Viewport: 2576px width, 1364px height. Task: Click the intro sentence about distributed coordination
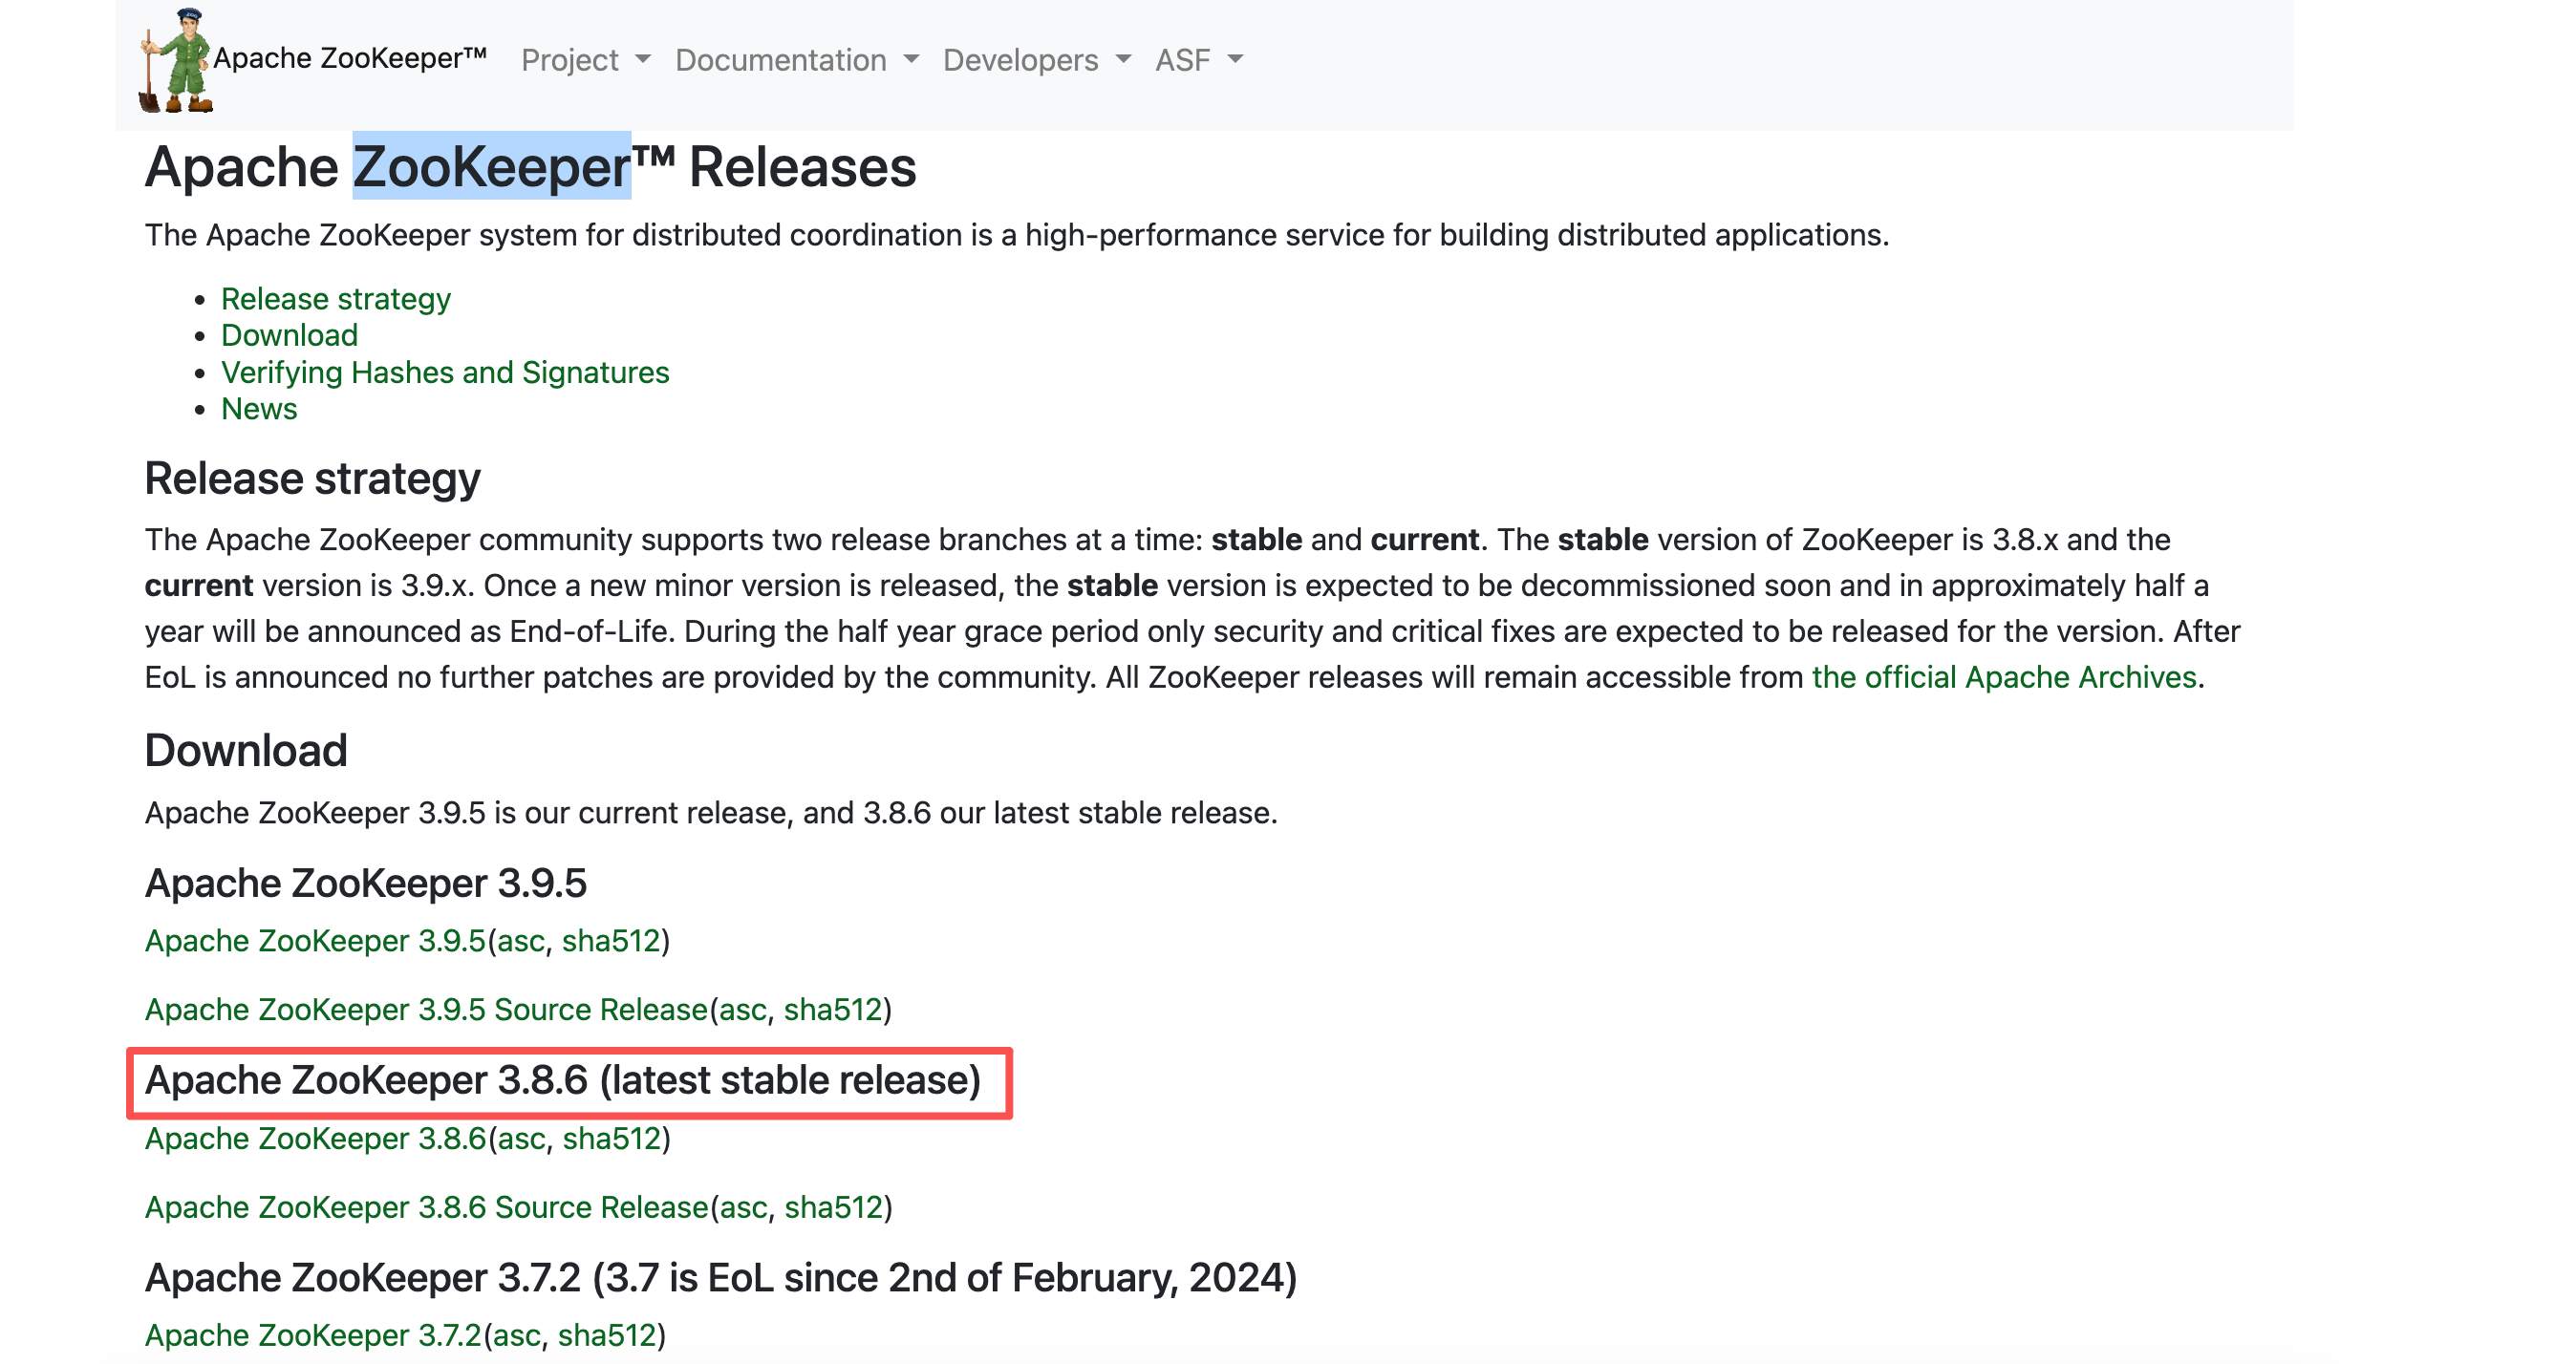click(x=1017, y=235)
